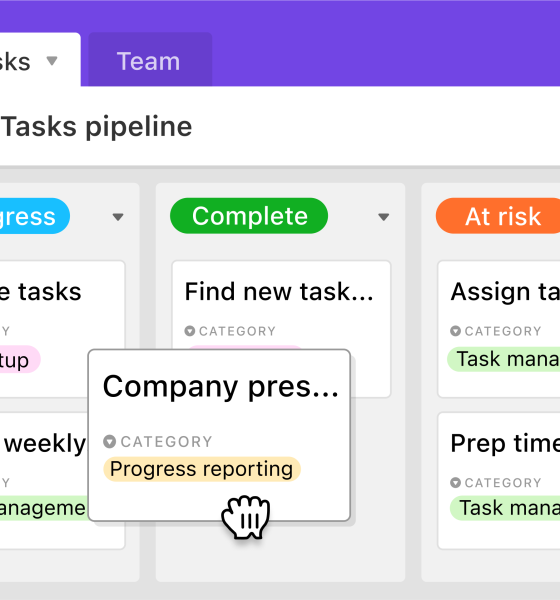Click Task mana tag on Assign card
Screen dimensions: 560x600
504,359
